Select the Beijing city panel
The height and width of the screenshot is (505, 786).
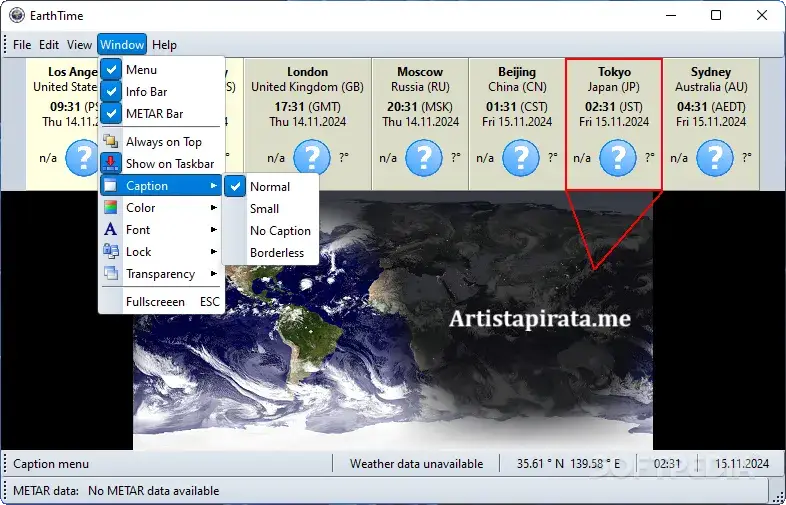(517, 124)
